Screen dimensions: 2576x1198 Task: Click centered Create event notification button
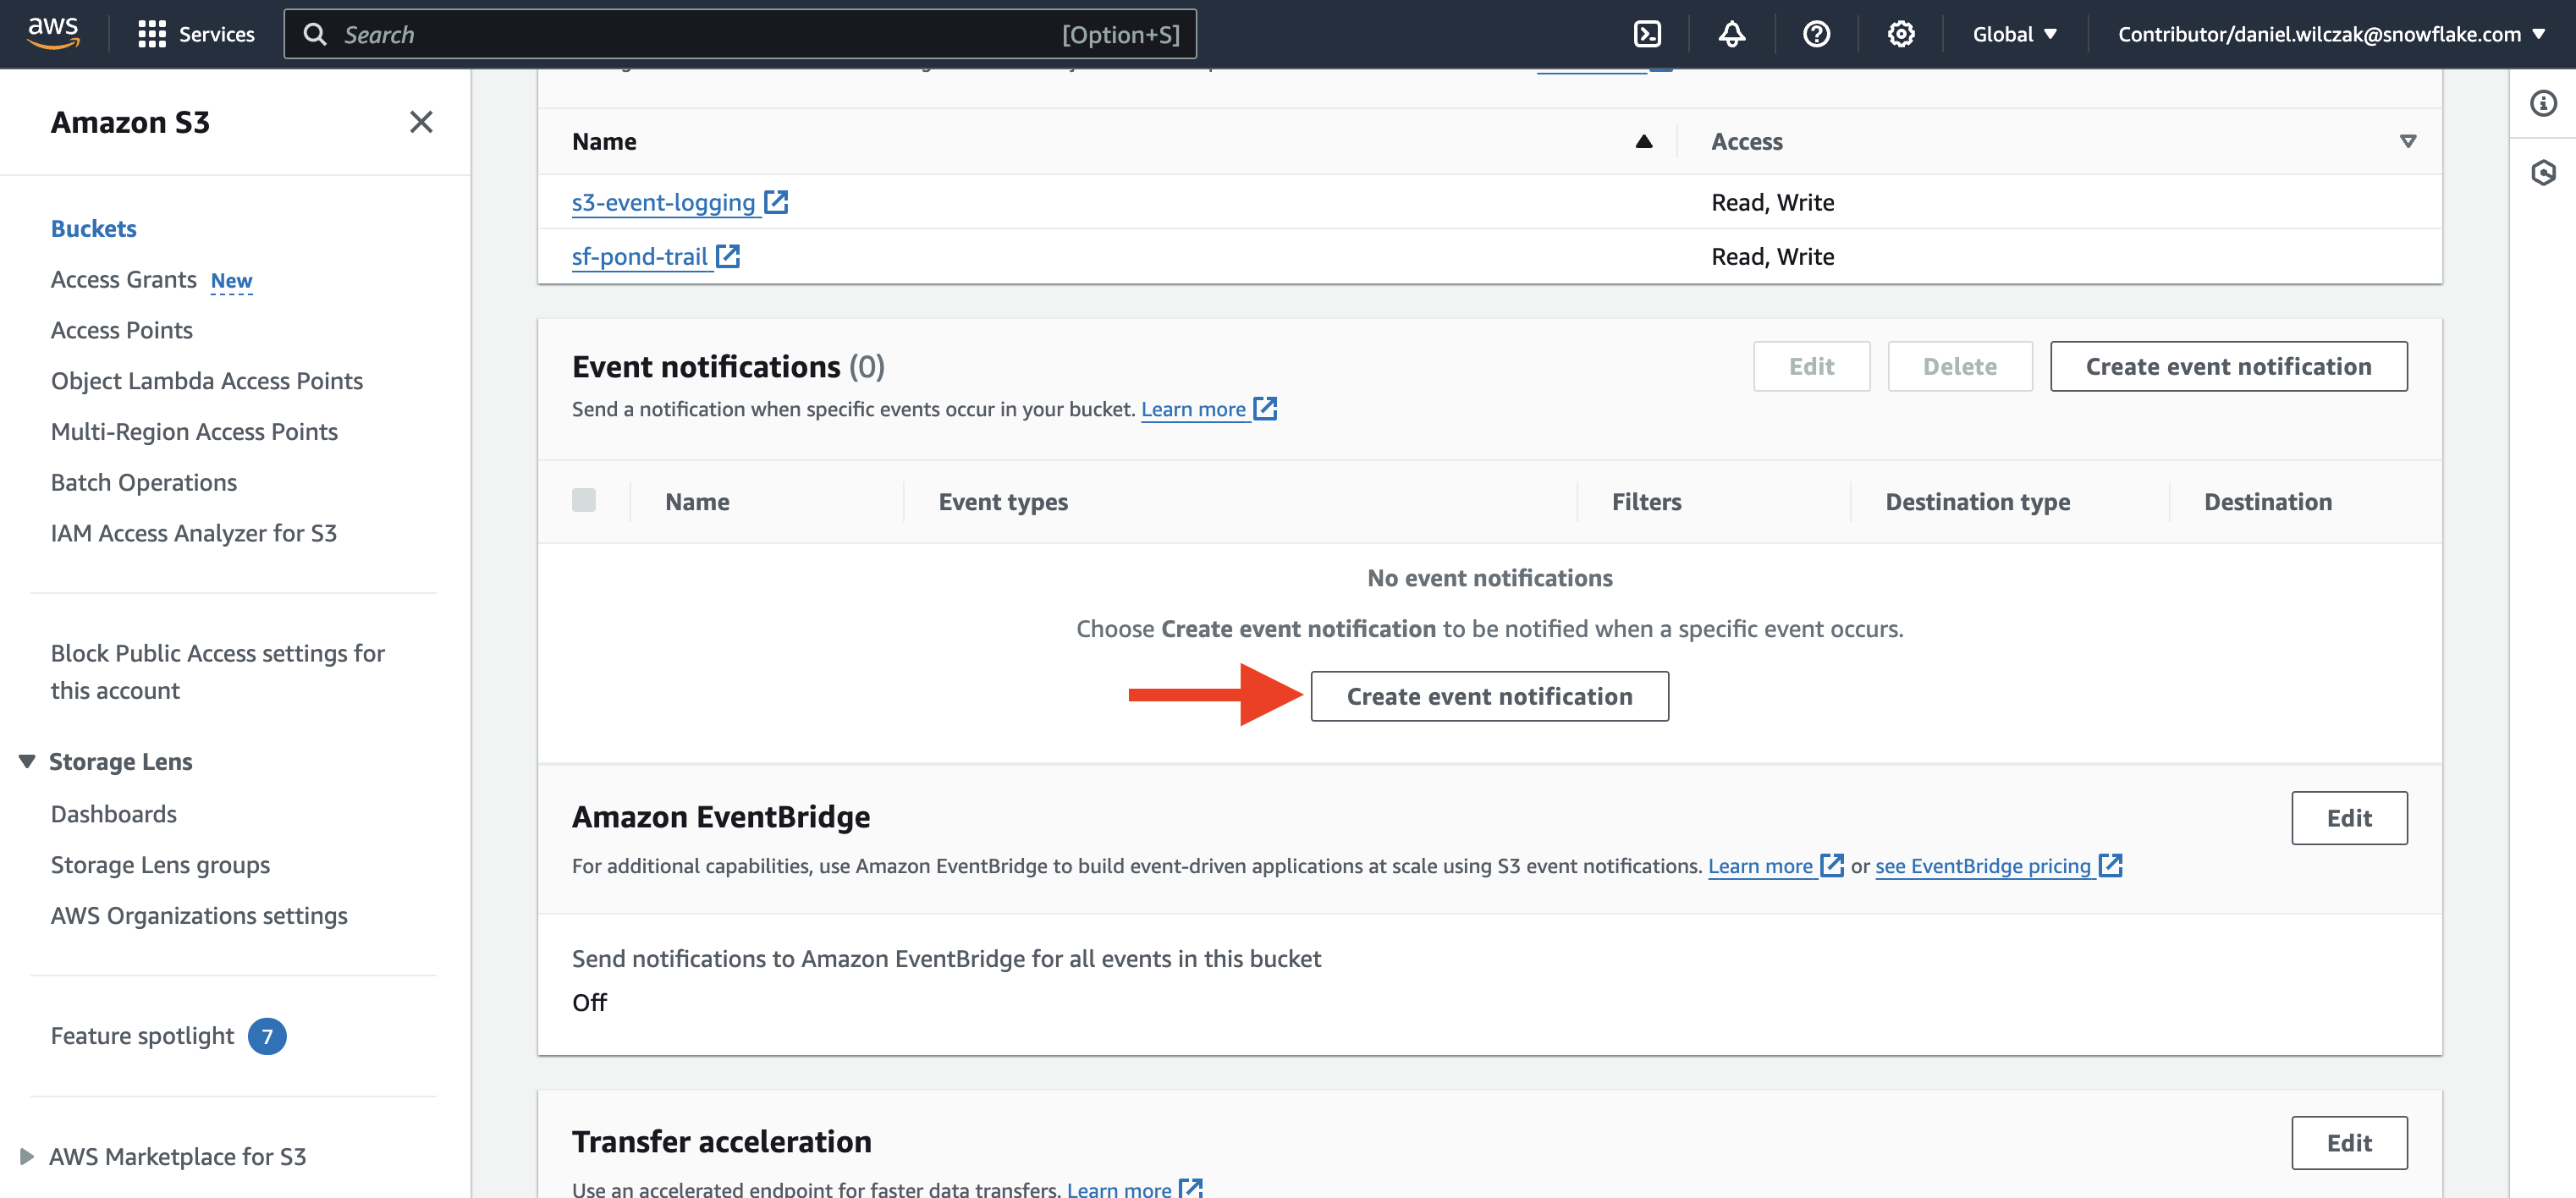pyautogui.click(x=1488, y=696)
